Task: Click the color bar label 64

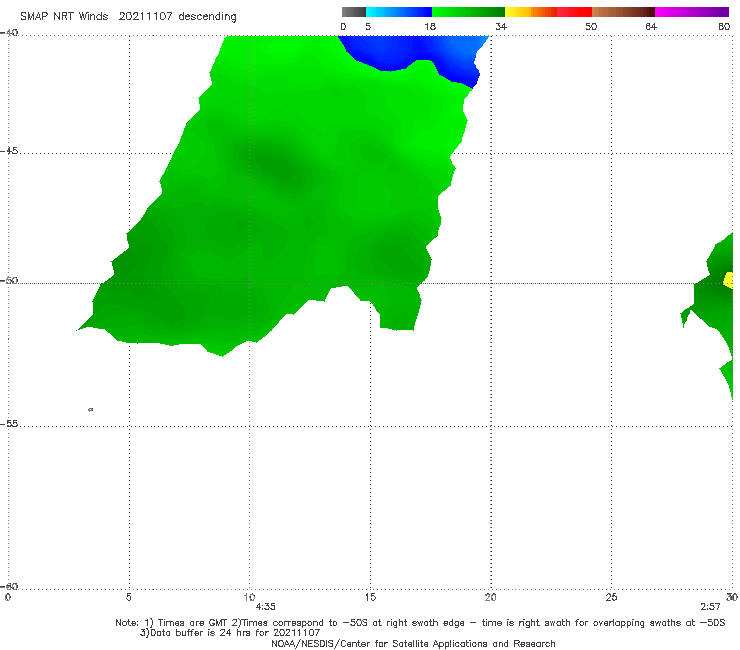Action: click(x=651, y=26)
